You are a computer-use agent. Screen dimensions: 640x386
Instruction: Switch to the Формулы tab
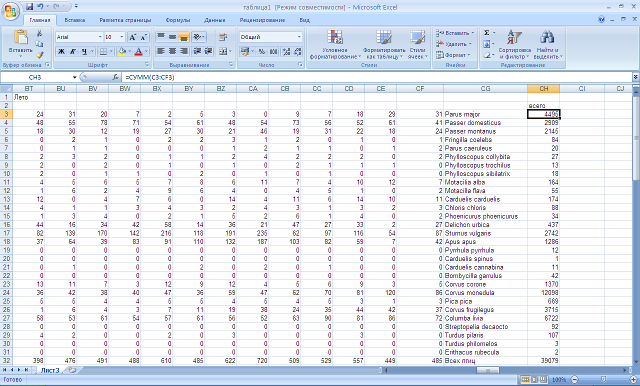[178, 20]
